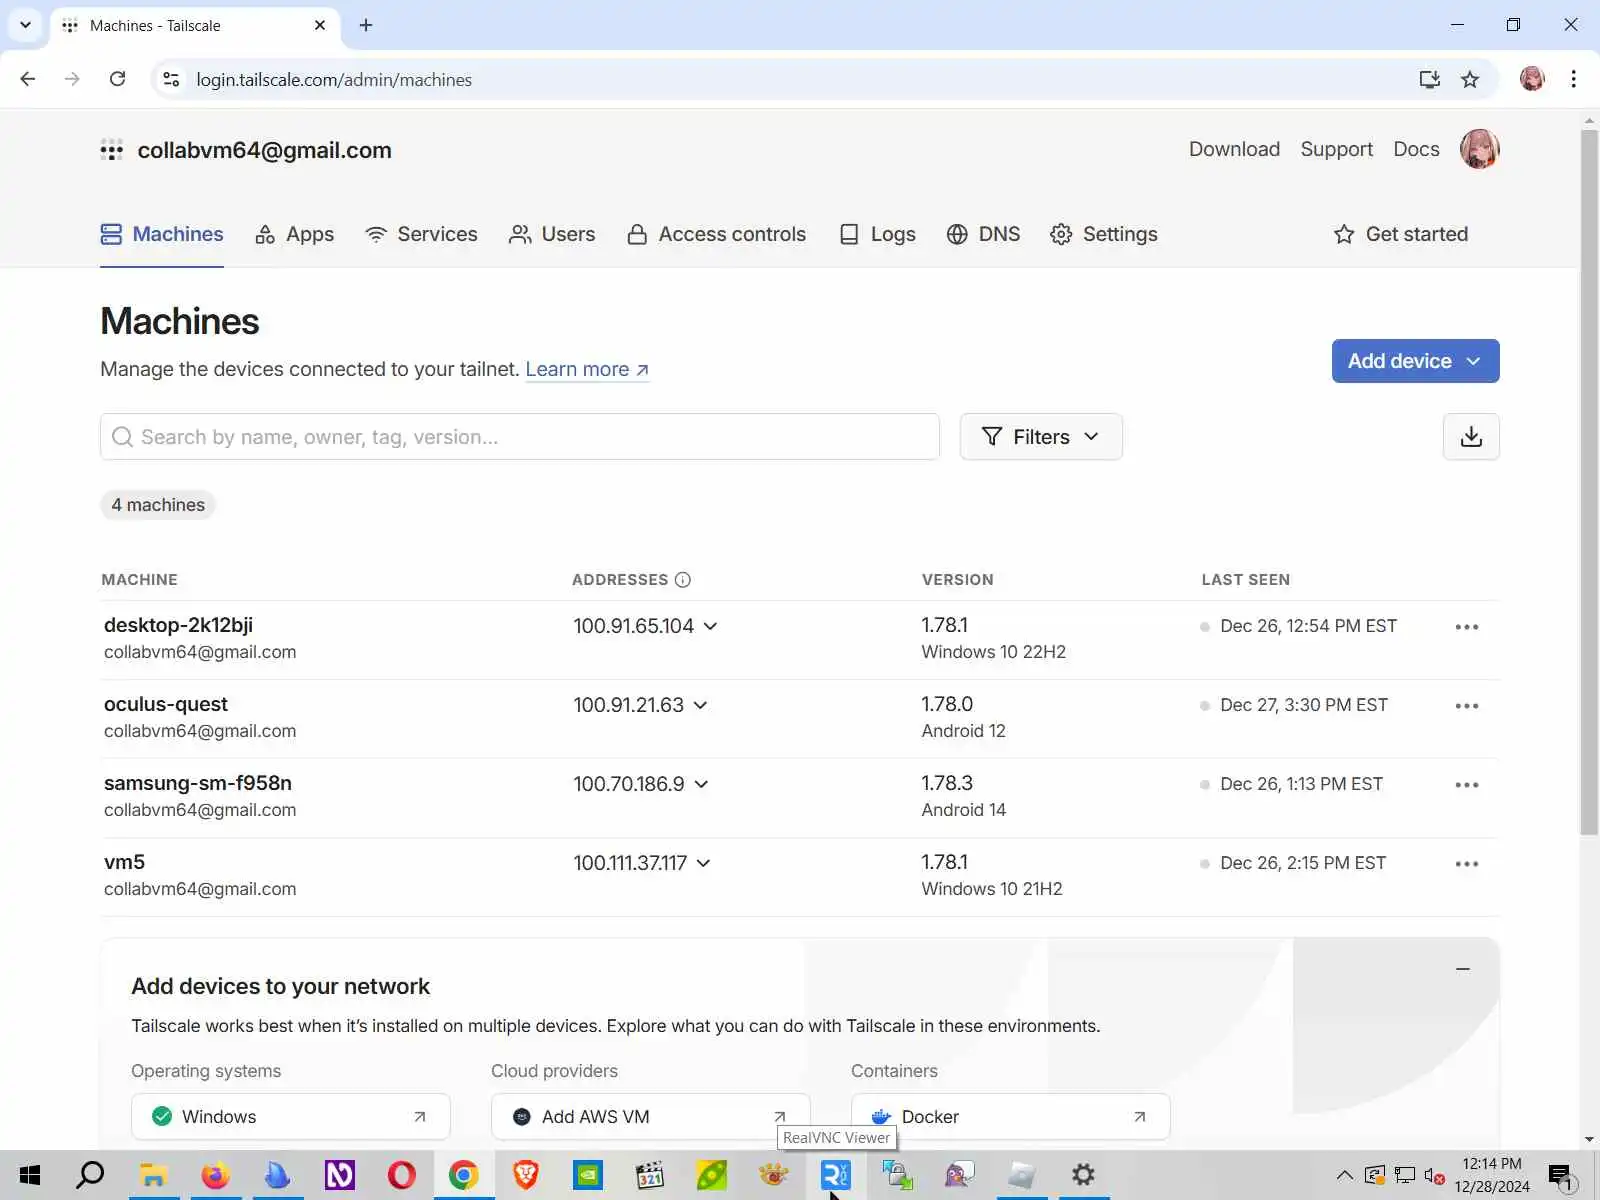
Task: Open Windows search from the taskbar
Action: point(91,1175)
